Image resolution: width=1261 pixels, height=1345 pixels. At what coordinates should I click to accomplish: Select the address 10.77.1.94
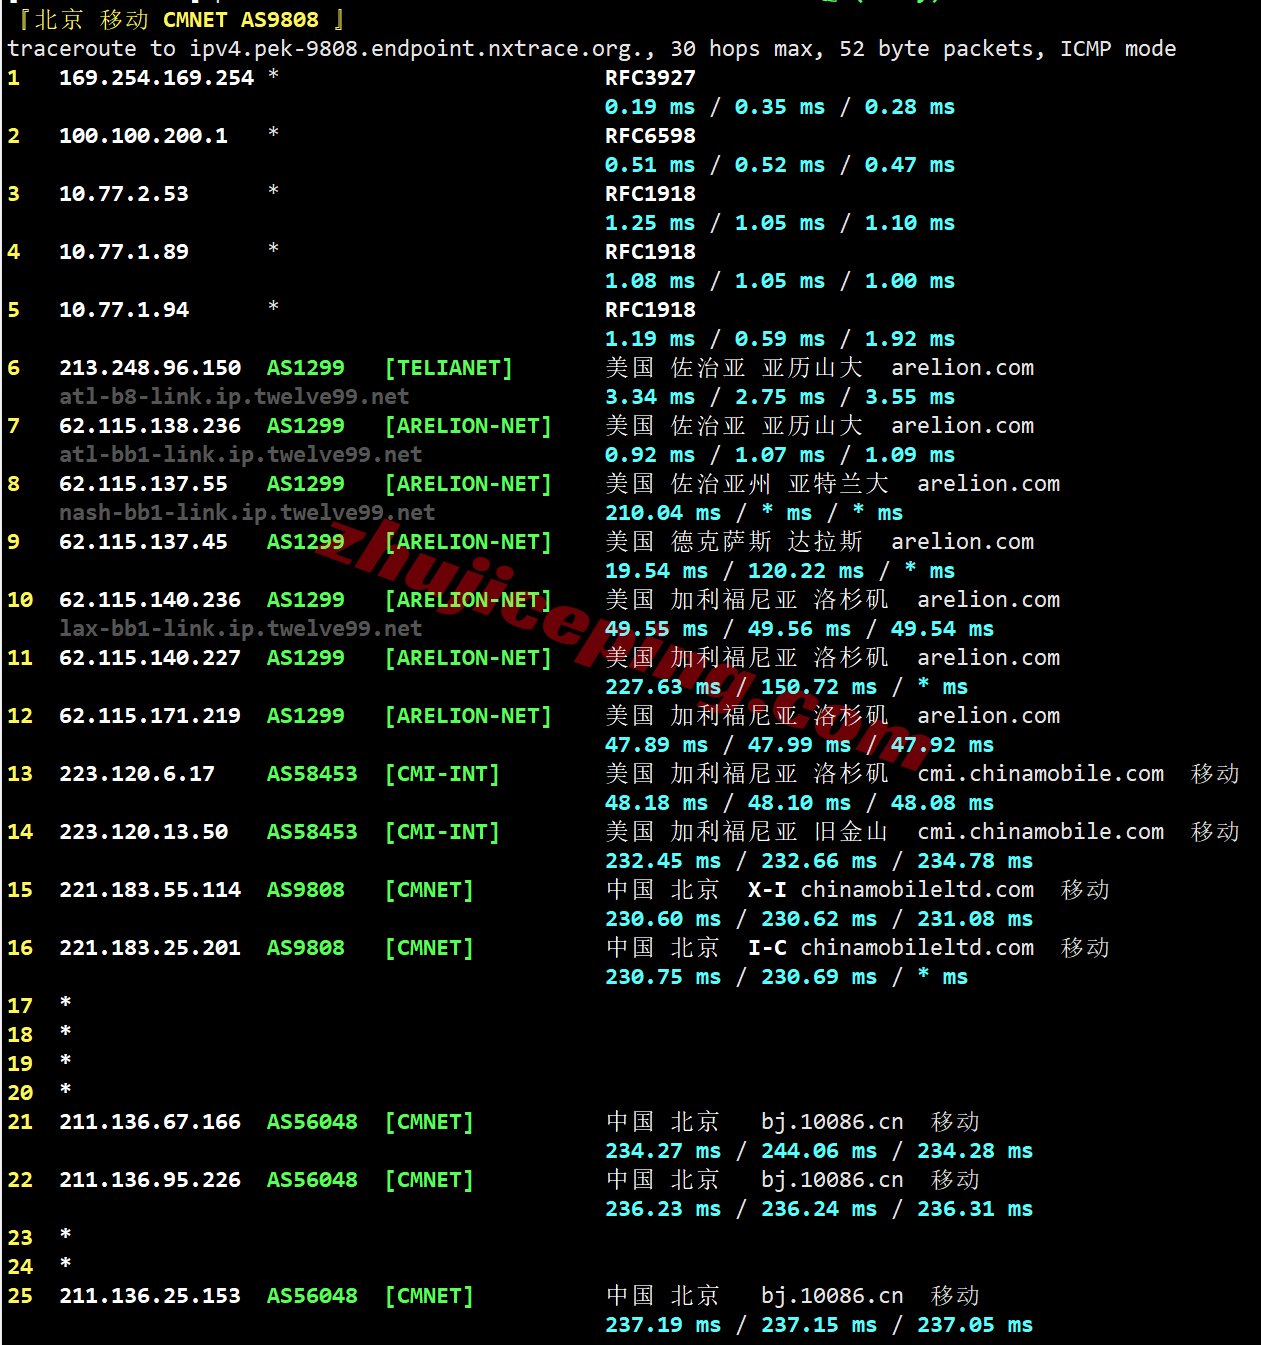(x=124, y=310)
